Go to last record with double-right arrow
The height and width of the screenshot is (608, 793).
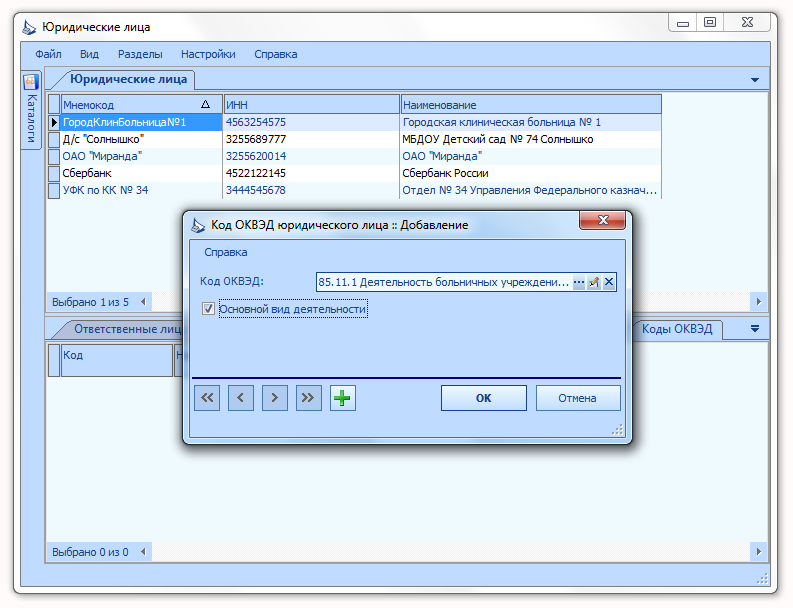coord(309,398)
